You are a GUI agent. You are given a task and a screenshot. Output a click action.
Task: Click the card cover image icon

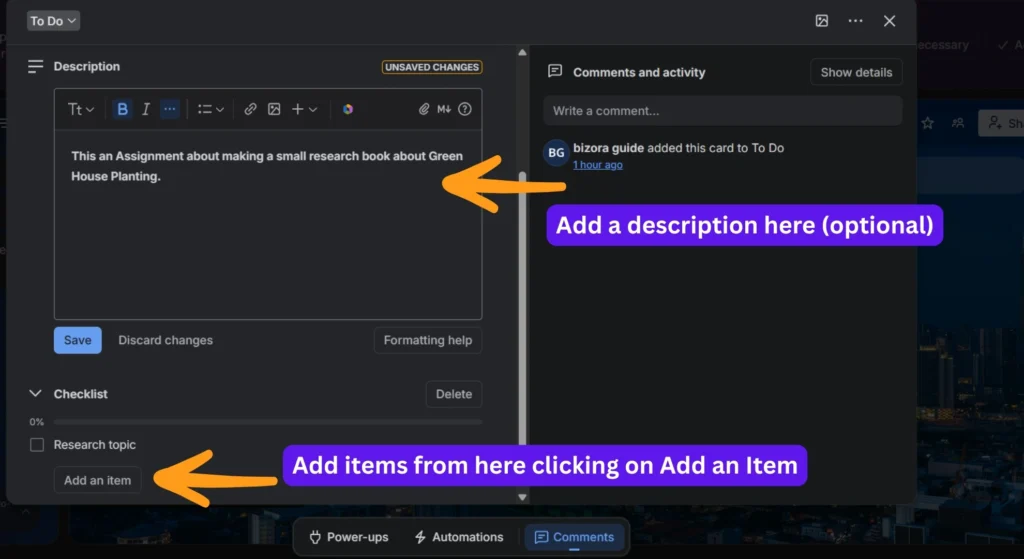[x=822, y=21]
